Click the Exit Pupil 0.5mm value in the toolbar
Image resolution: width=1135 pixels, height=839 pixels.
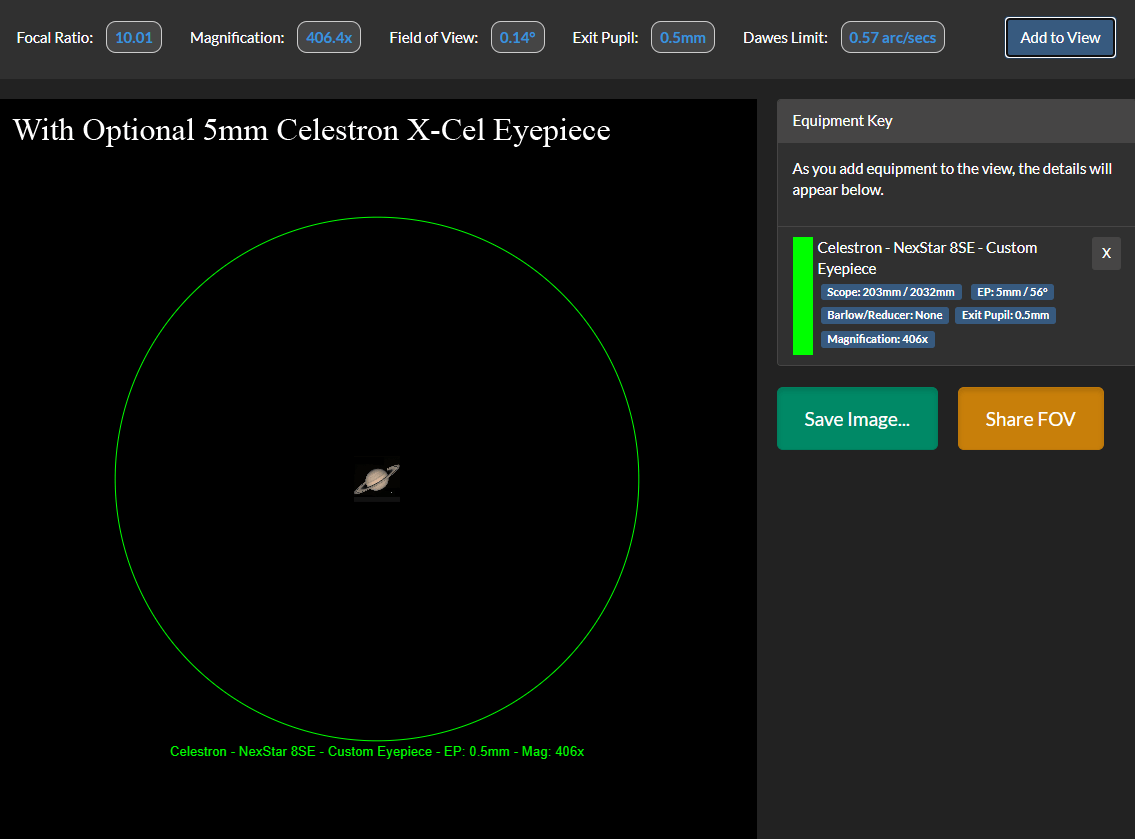coord(682,36)
